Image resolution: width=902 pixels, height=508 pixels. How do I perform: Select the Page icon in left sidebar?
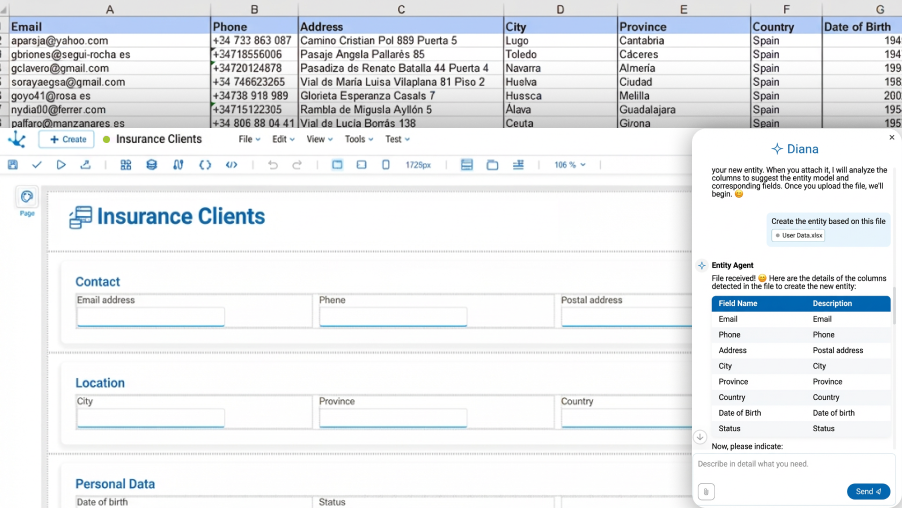(27, 197)
